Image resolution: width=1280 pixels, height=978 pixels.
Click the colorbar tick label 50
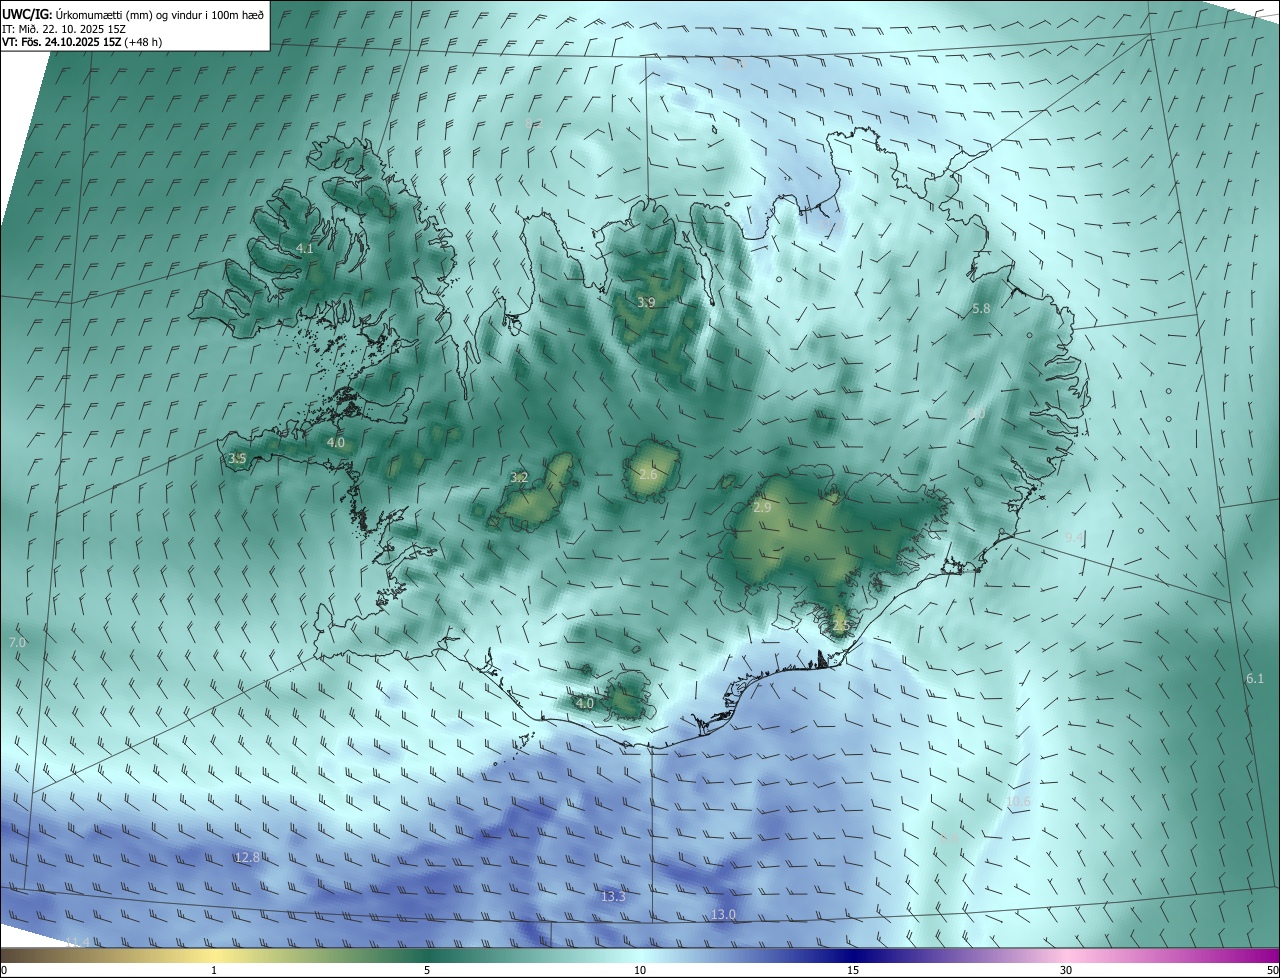(1272, 970)
